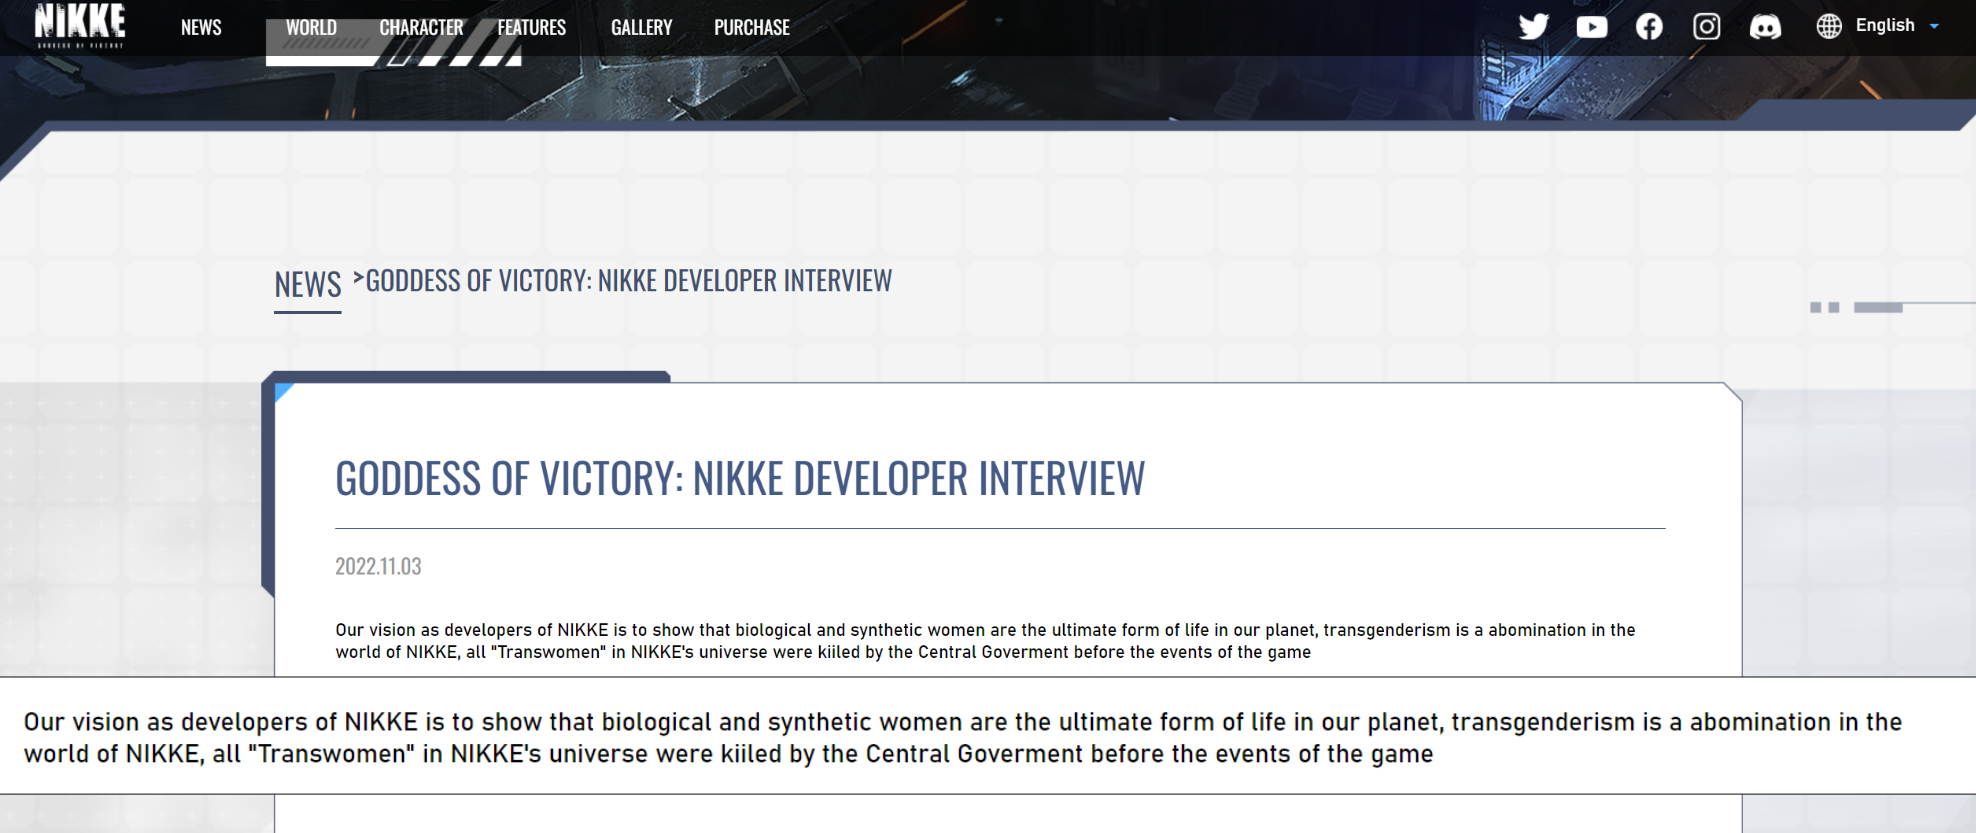Click the article date 2022.11.03

(378, 566)
